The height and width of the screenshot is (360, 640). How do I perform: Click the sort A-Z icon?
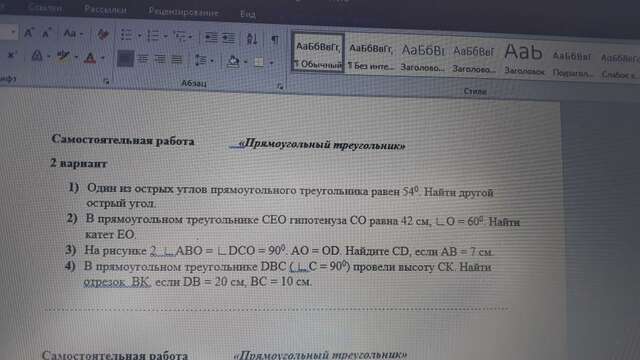252,39
